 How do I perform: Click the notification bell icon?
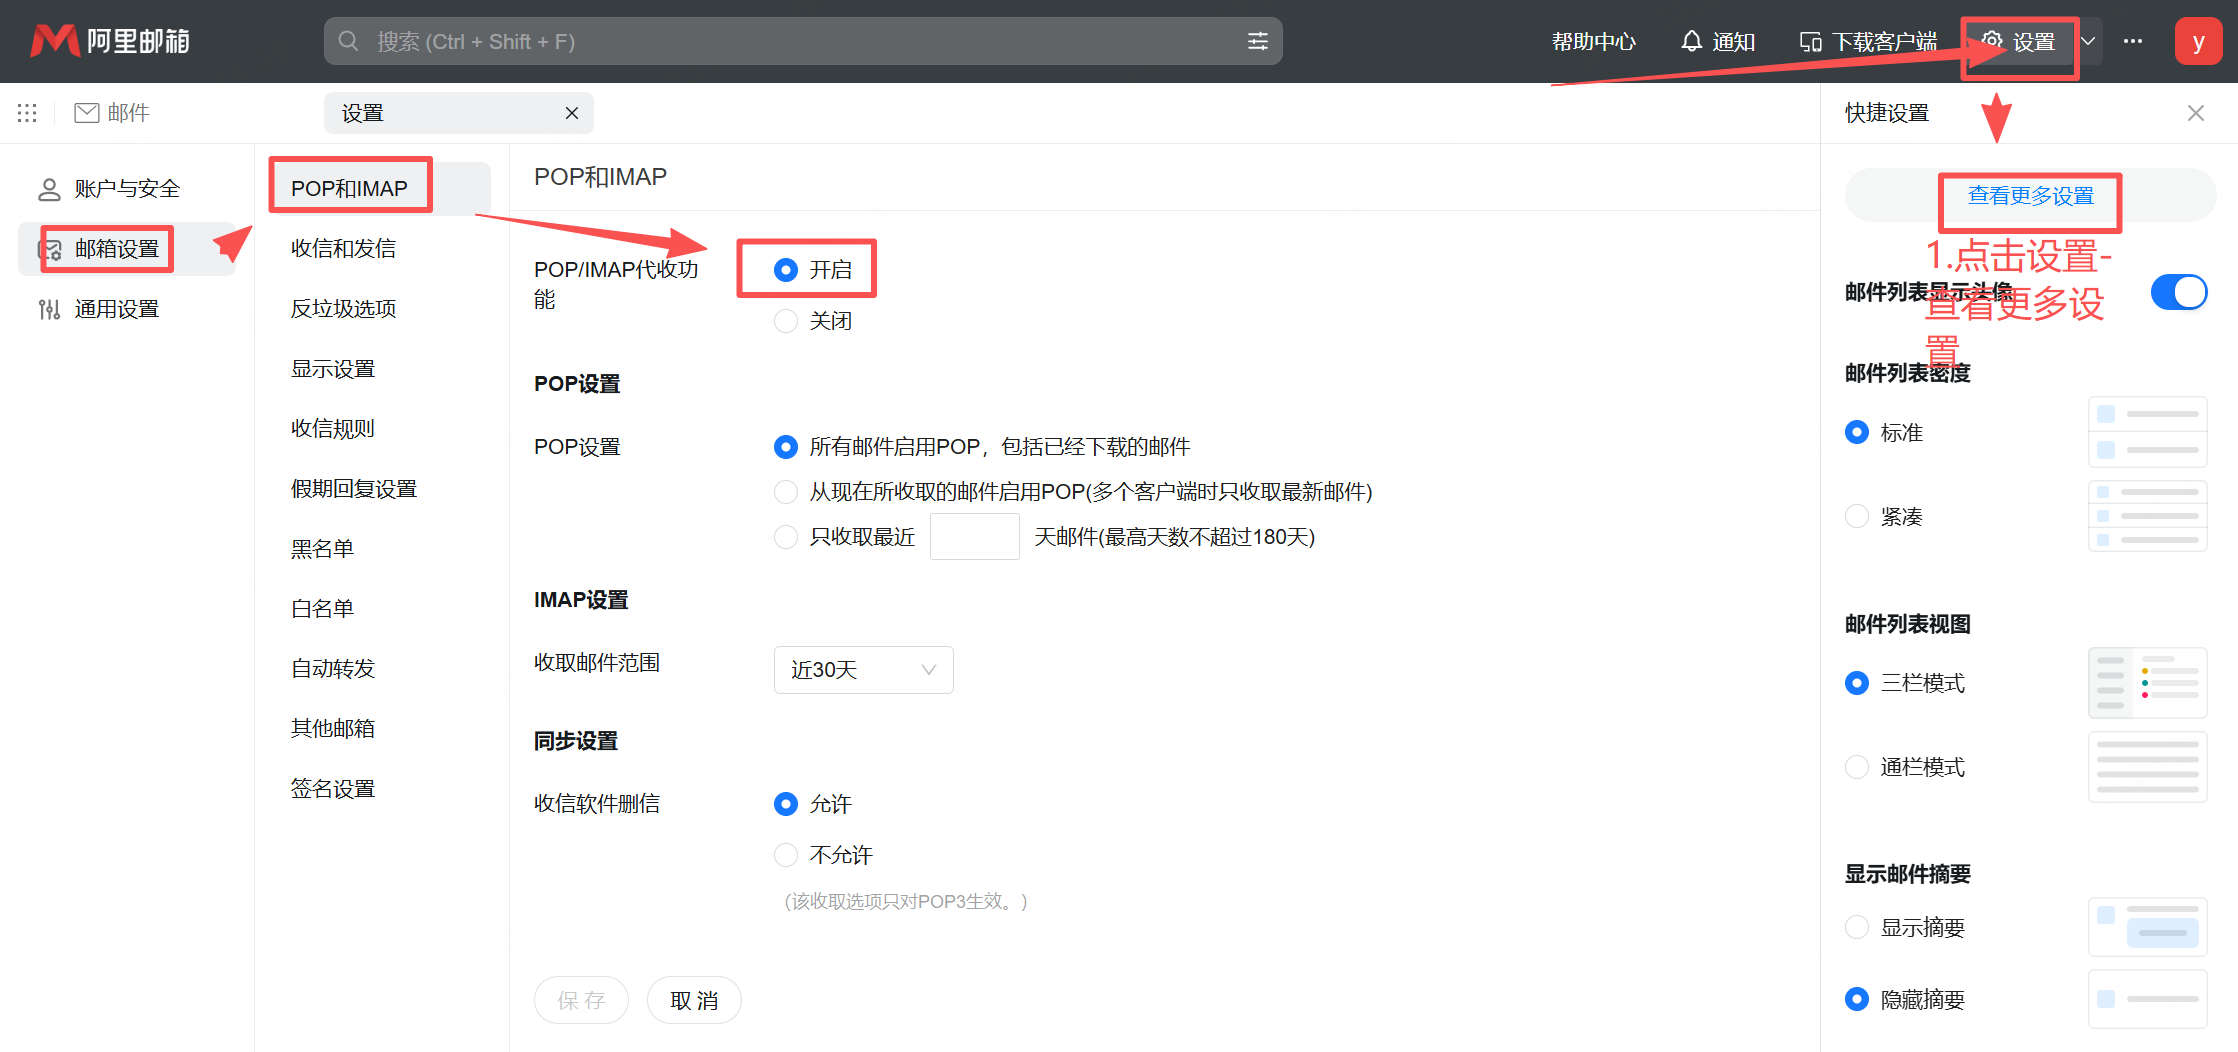[1691, 41]
